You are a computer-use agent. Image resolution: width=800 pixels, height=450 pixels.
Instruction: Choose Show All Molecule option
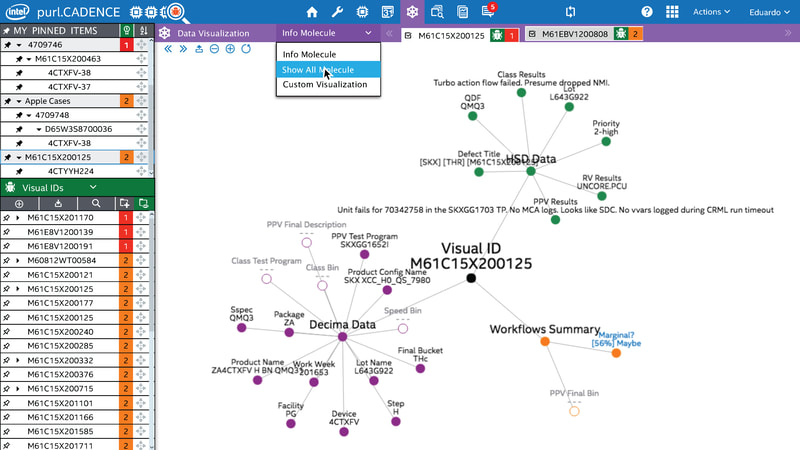tap(328, 69)
